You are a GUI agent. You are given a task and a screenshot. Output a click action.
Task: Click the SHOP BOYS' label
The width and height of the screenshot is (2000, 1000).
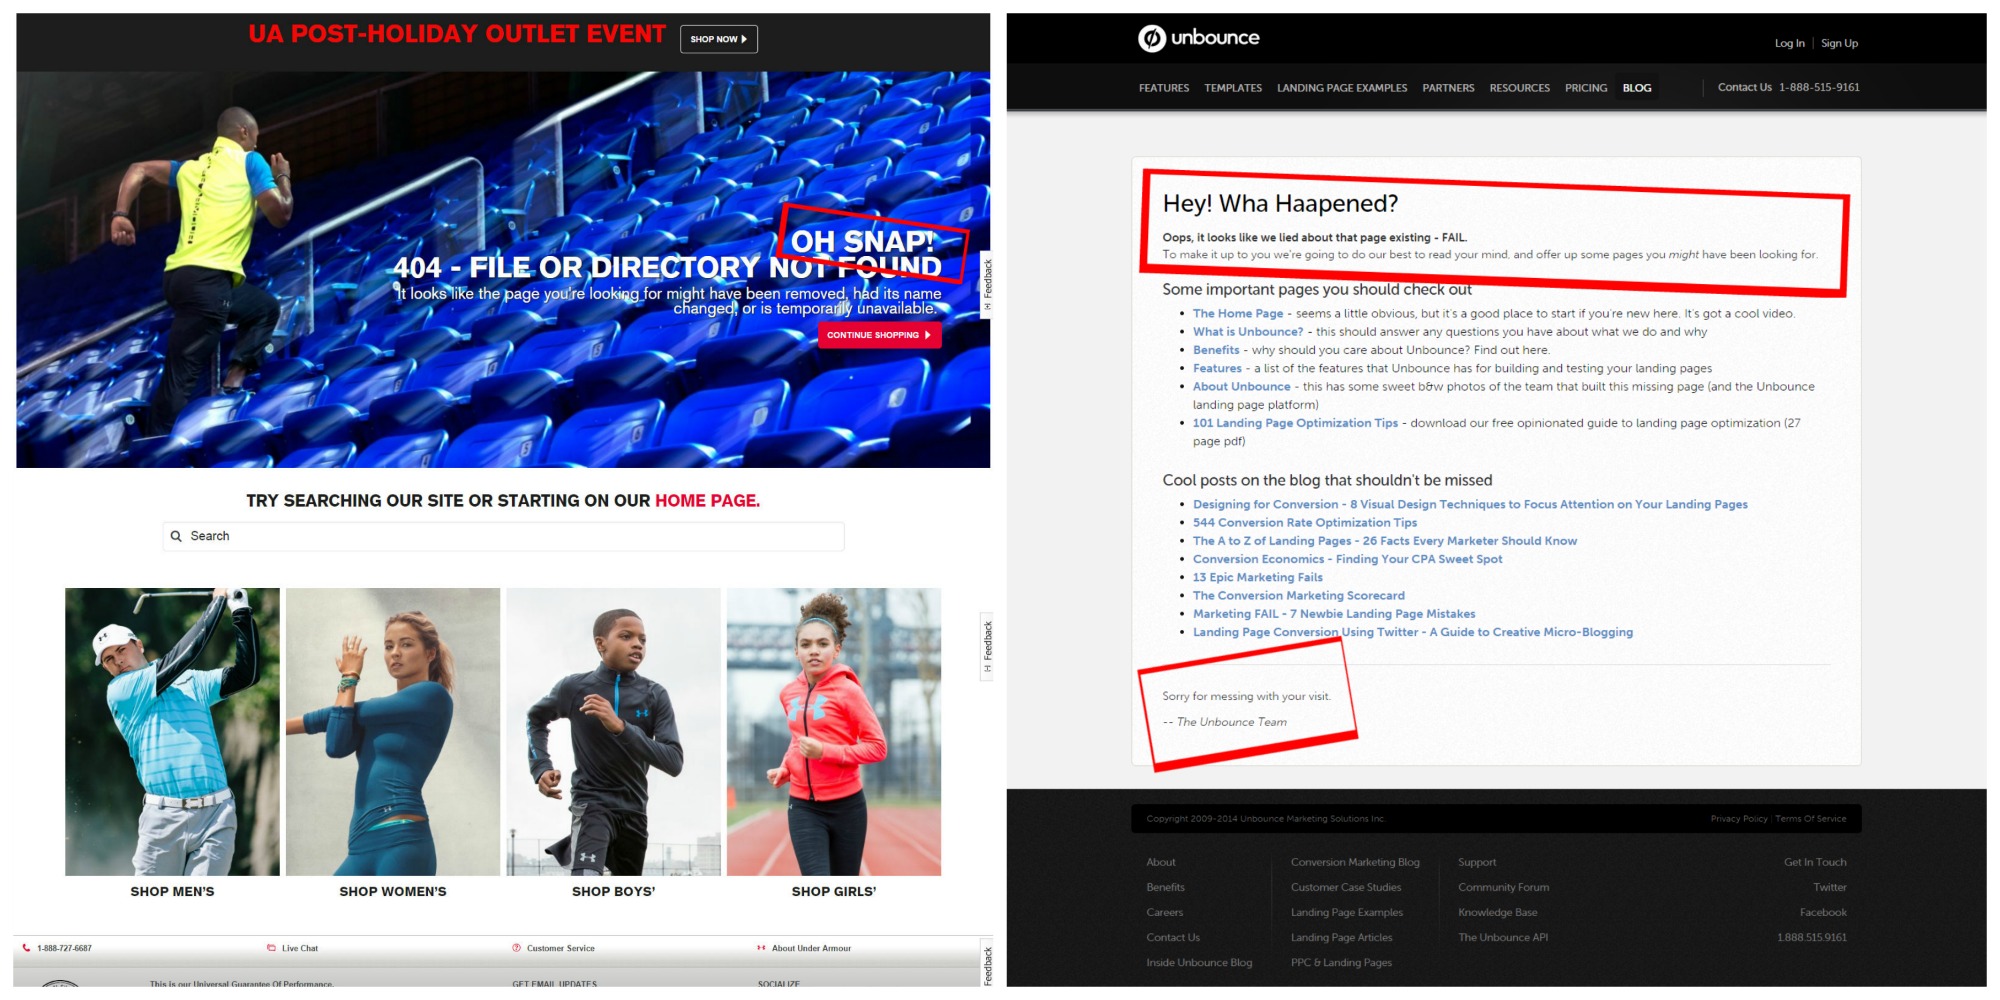pyautogui.click(x=613, y=891)
